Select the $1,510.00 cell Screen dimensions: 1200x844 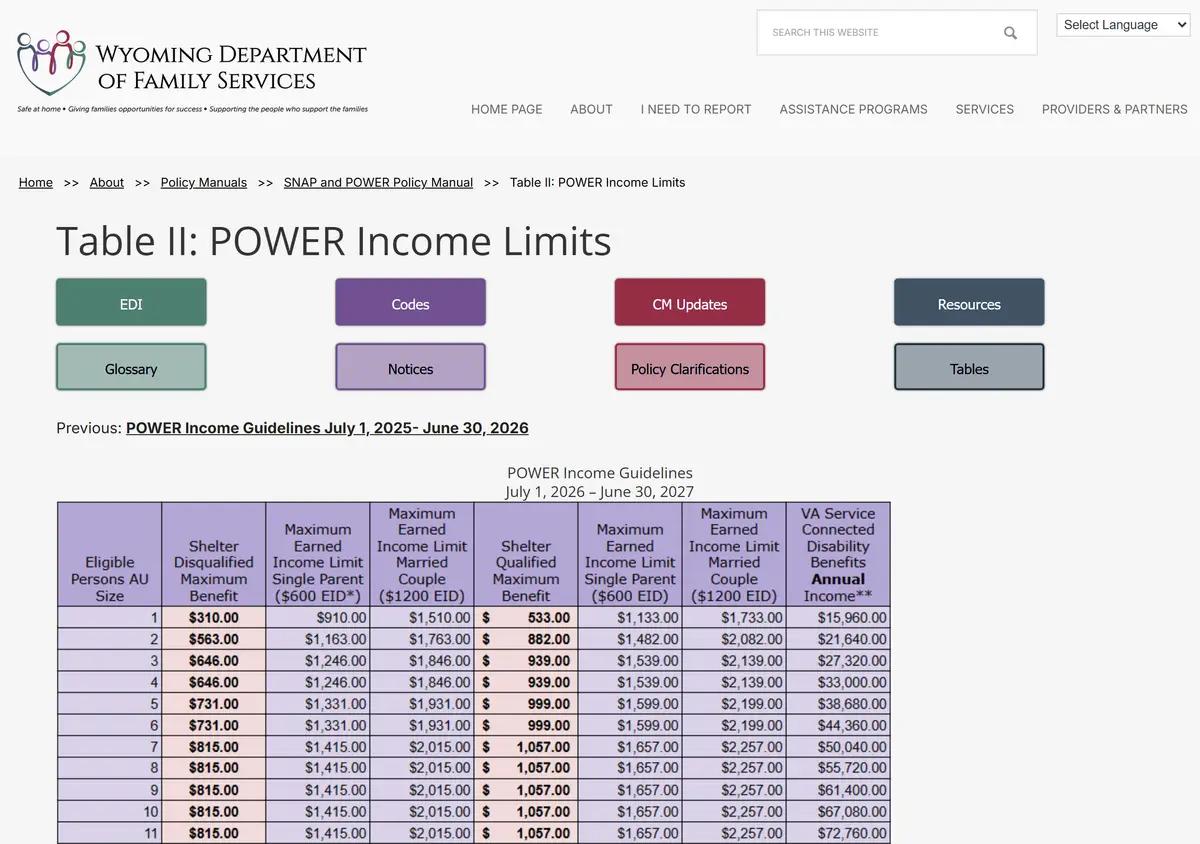coord(422,618)
